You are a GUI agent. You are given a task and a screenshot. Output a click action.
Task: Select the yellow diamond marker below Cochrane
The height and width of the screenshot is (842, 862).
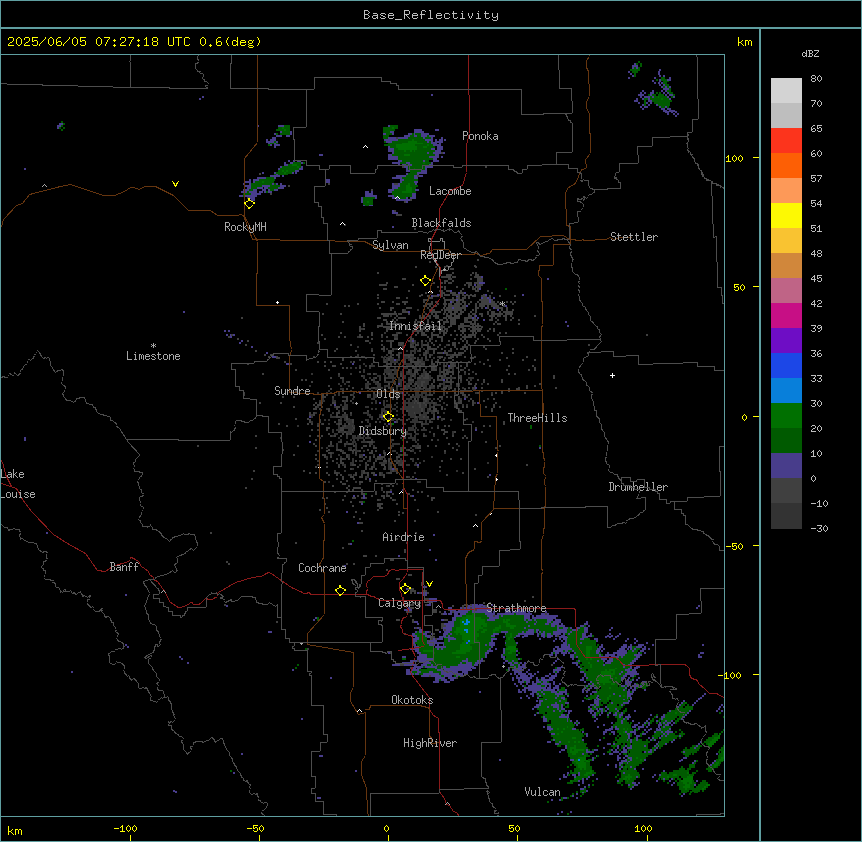(x=340, y=590)
